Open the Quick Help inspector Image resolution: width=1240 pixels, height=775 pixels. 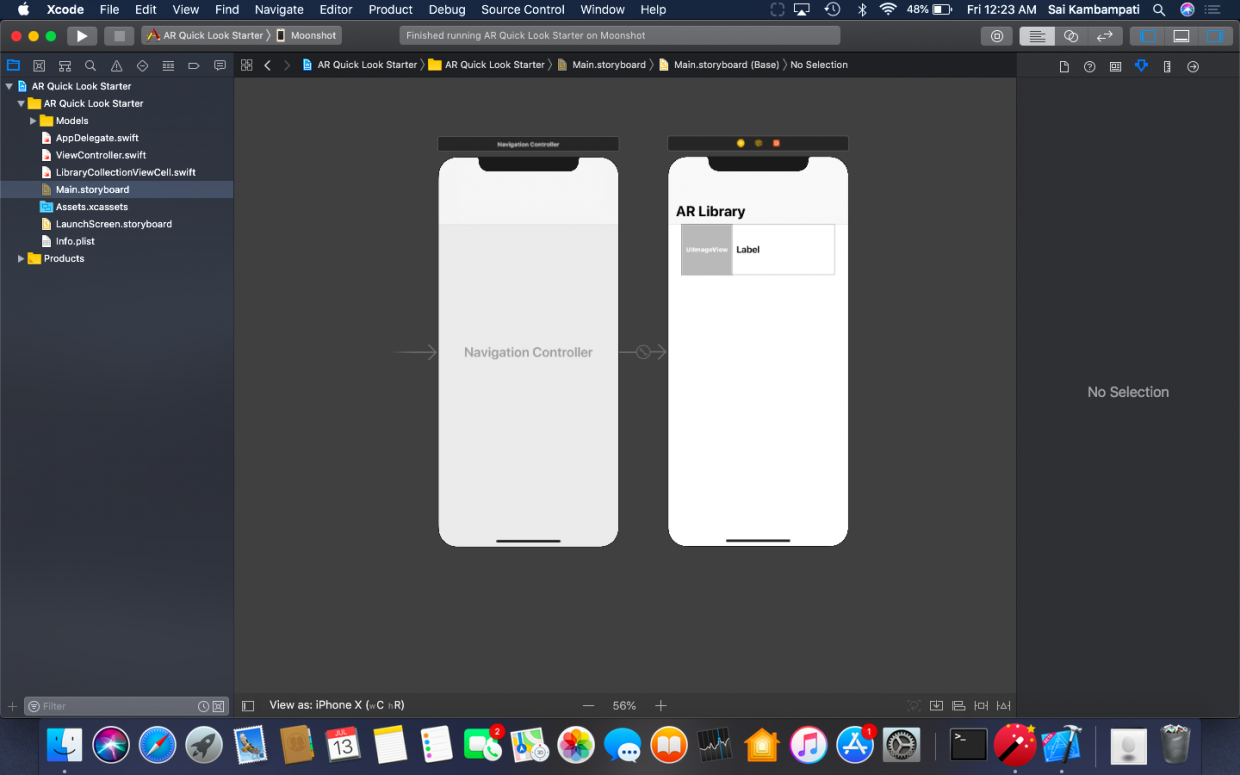point(1089,66)
